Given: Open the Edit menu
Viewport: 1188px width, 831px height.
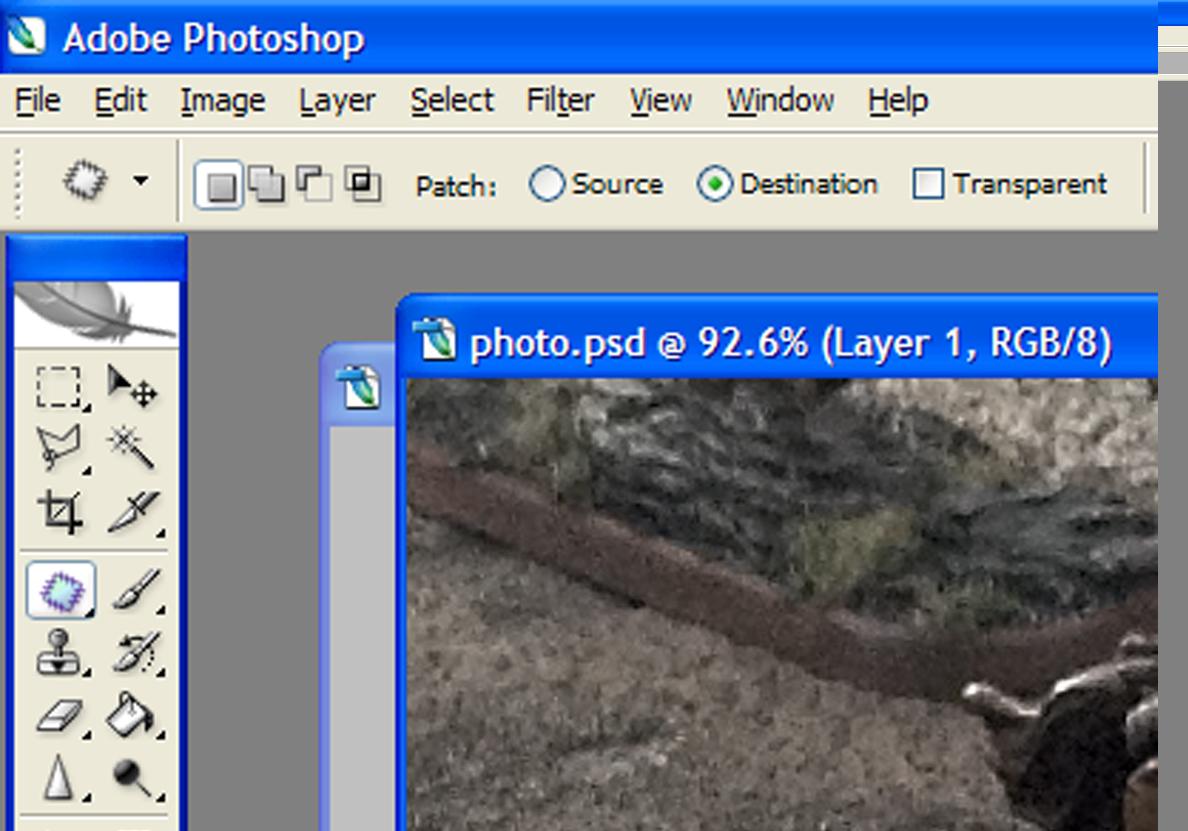Looking at the screenshot, I should 120,101.
